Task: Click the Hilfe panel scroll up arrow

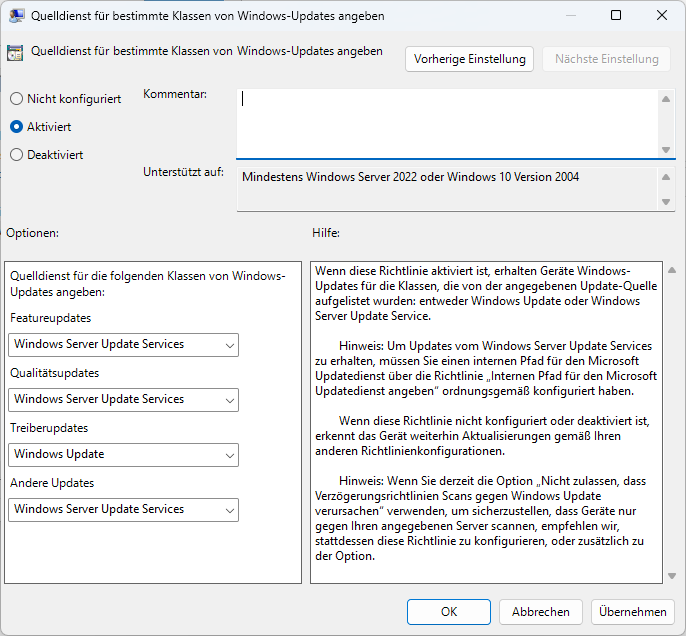Action: [672, 270]
